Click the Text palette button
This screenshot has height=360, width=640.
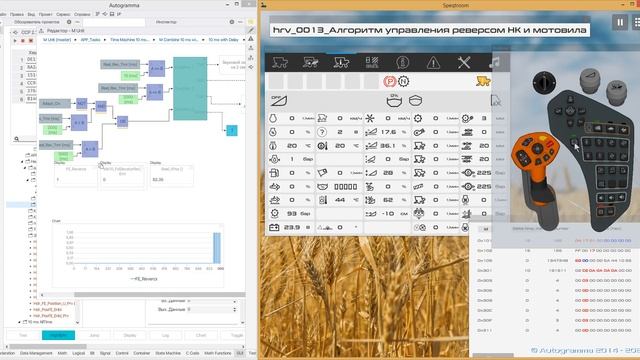[x=23, y=335]
